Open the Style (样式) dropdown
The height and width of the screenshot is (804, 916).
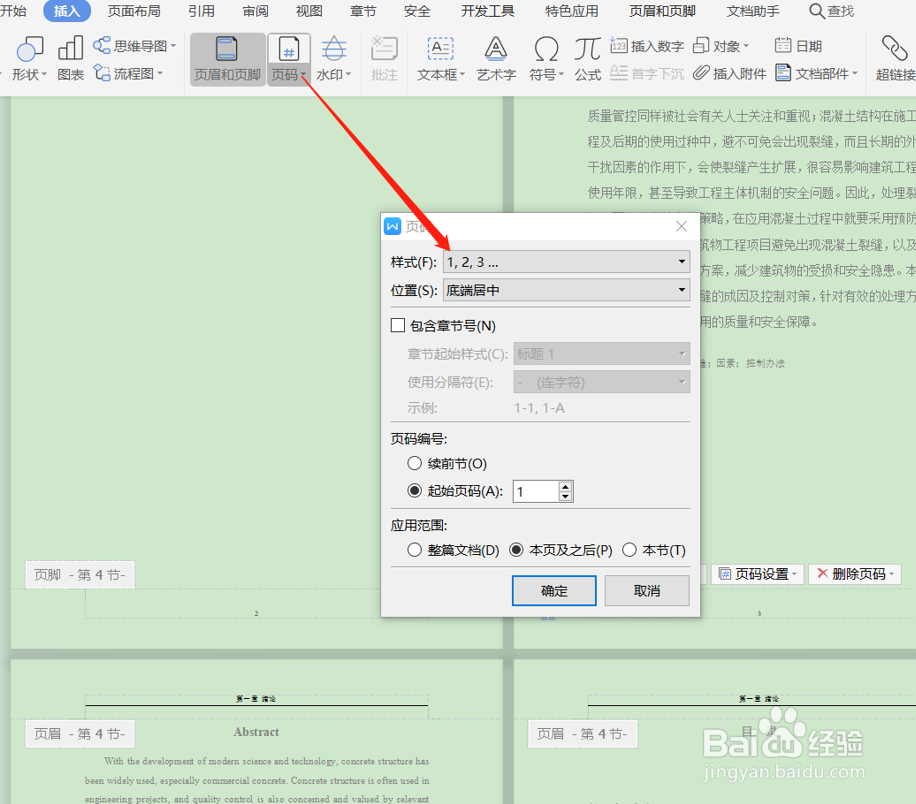(567, 262)
